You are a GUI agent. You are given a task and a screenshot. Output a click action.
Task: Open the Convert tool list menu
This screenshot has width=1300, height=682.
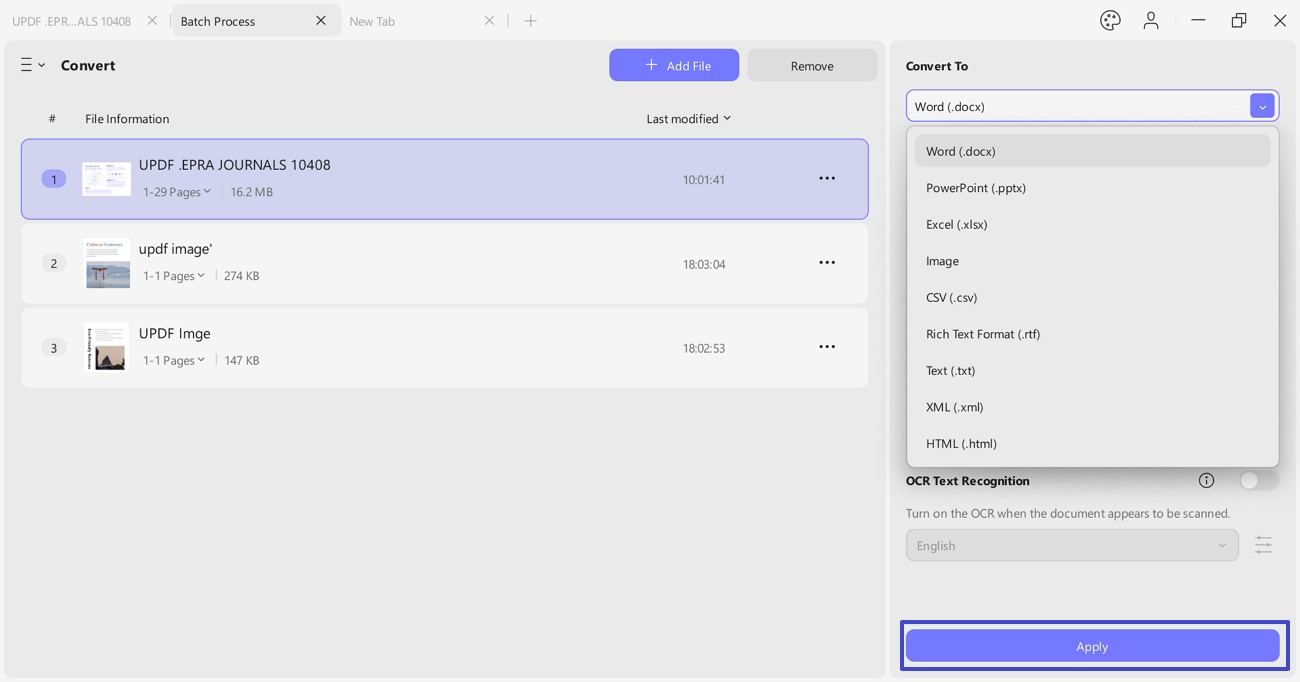(x=32, y=65)
